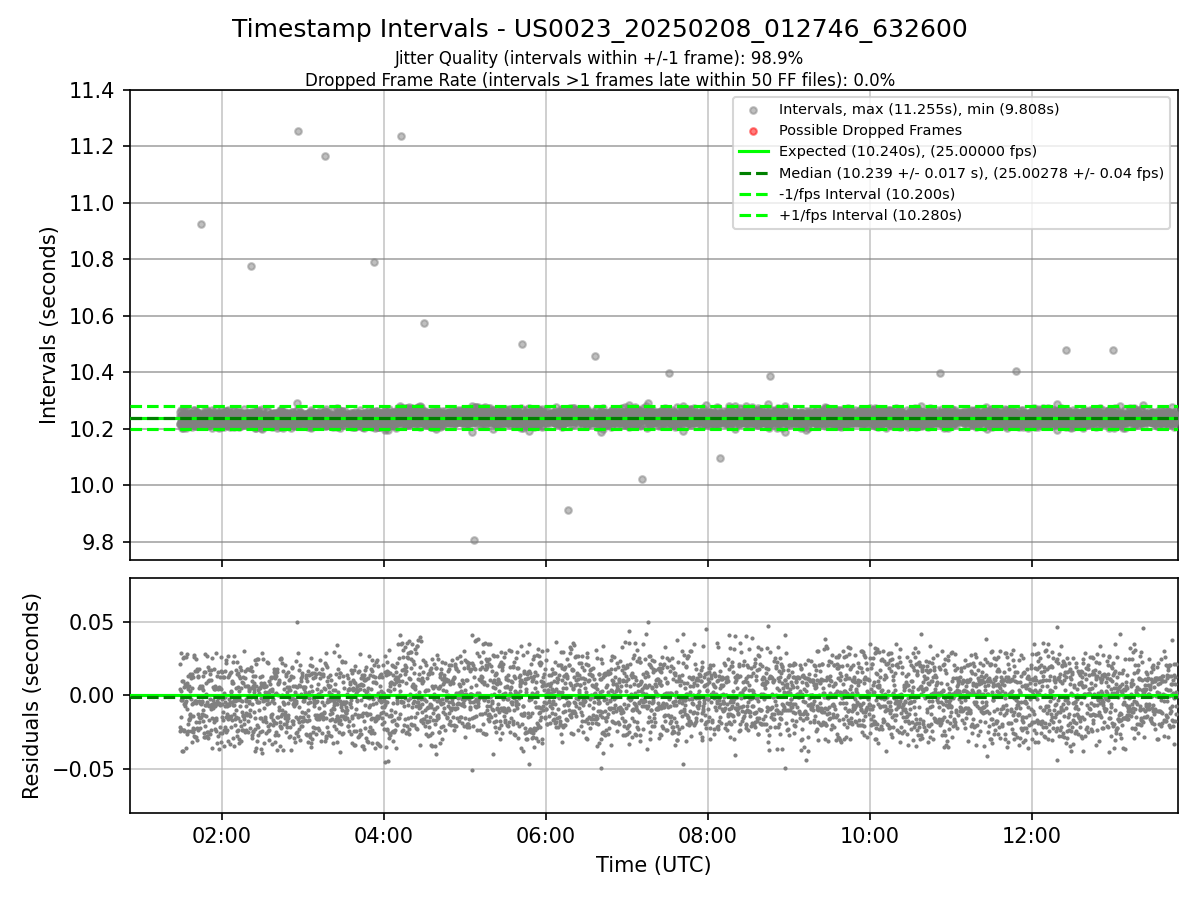
Task: Click the 04:00 x-axis tick label
Action: pos(384,834)
